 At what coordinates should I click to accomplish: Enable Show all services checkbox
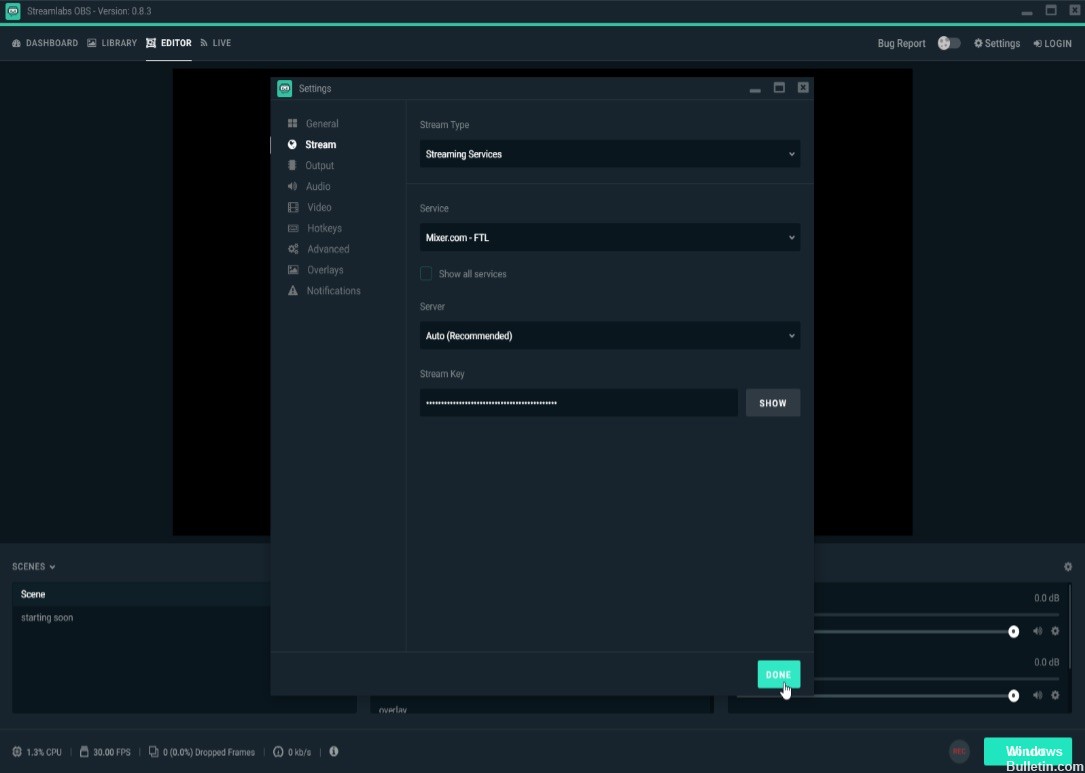426,274
